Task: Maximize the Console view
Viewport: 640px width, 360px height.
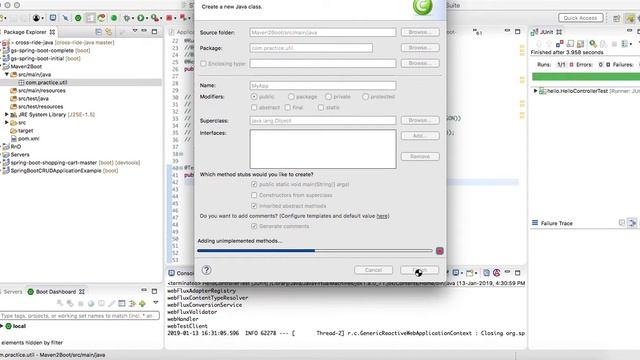Action: [x=518, y=272]
